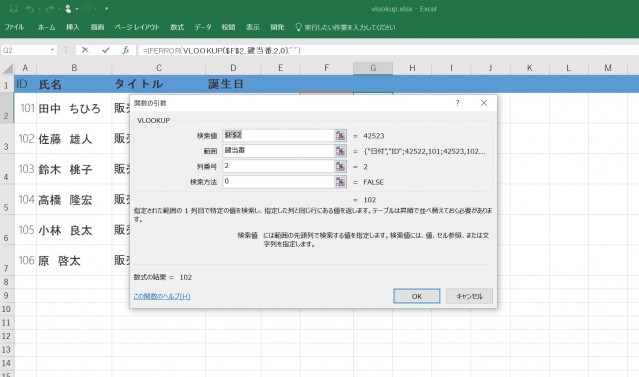Open the Customize Quick Access Toolbar arrow

pos(106,9)
